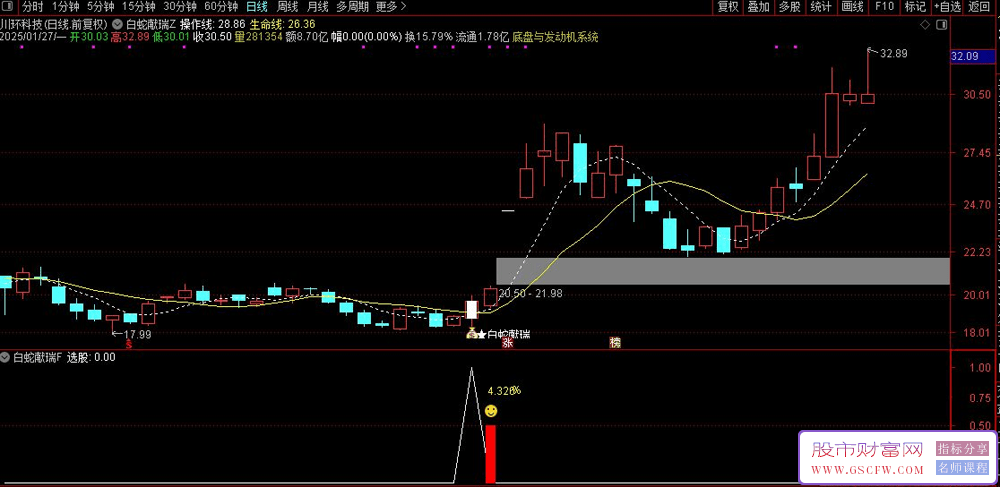Screen dimensions: 1000x487
Task: Click the stock name 川环科技(日线.前复权)
Action: click(54, 24)
